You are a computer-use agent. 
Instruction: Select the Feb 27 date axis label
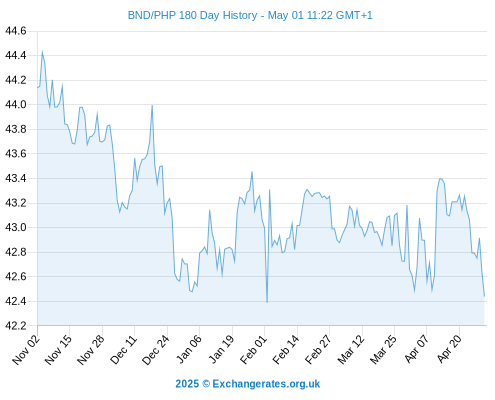[318, 349]
